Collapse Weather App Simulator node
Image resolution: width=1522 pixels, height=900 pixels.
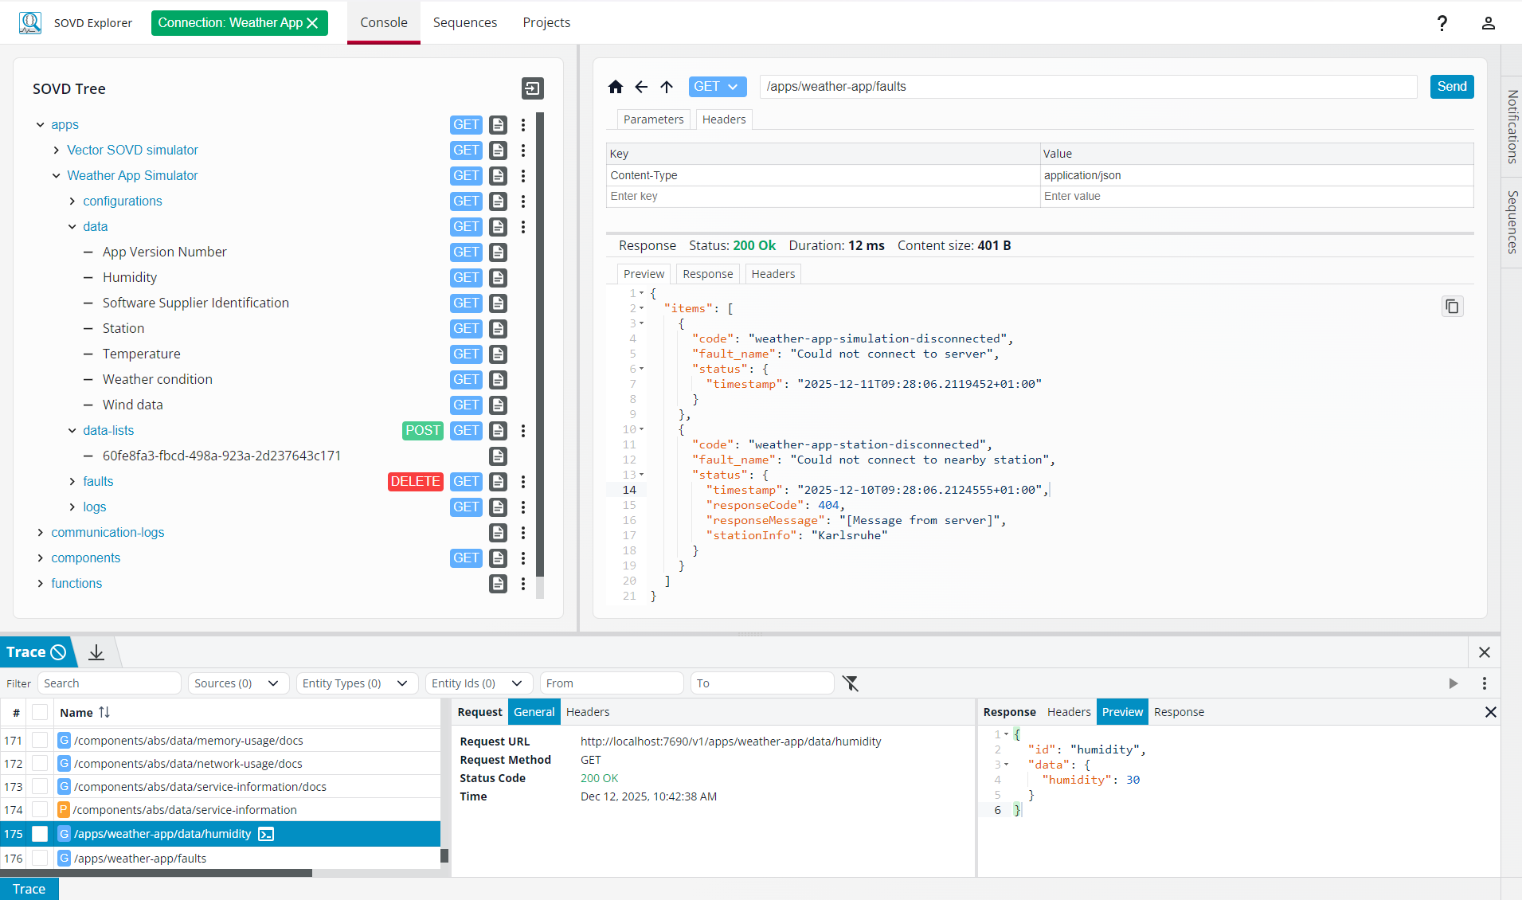point(56,176)
